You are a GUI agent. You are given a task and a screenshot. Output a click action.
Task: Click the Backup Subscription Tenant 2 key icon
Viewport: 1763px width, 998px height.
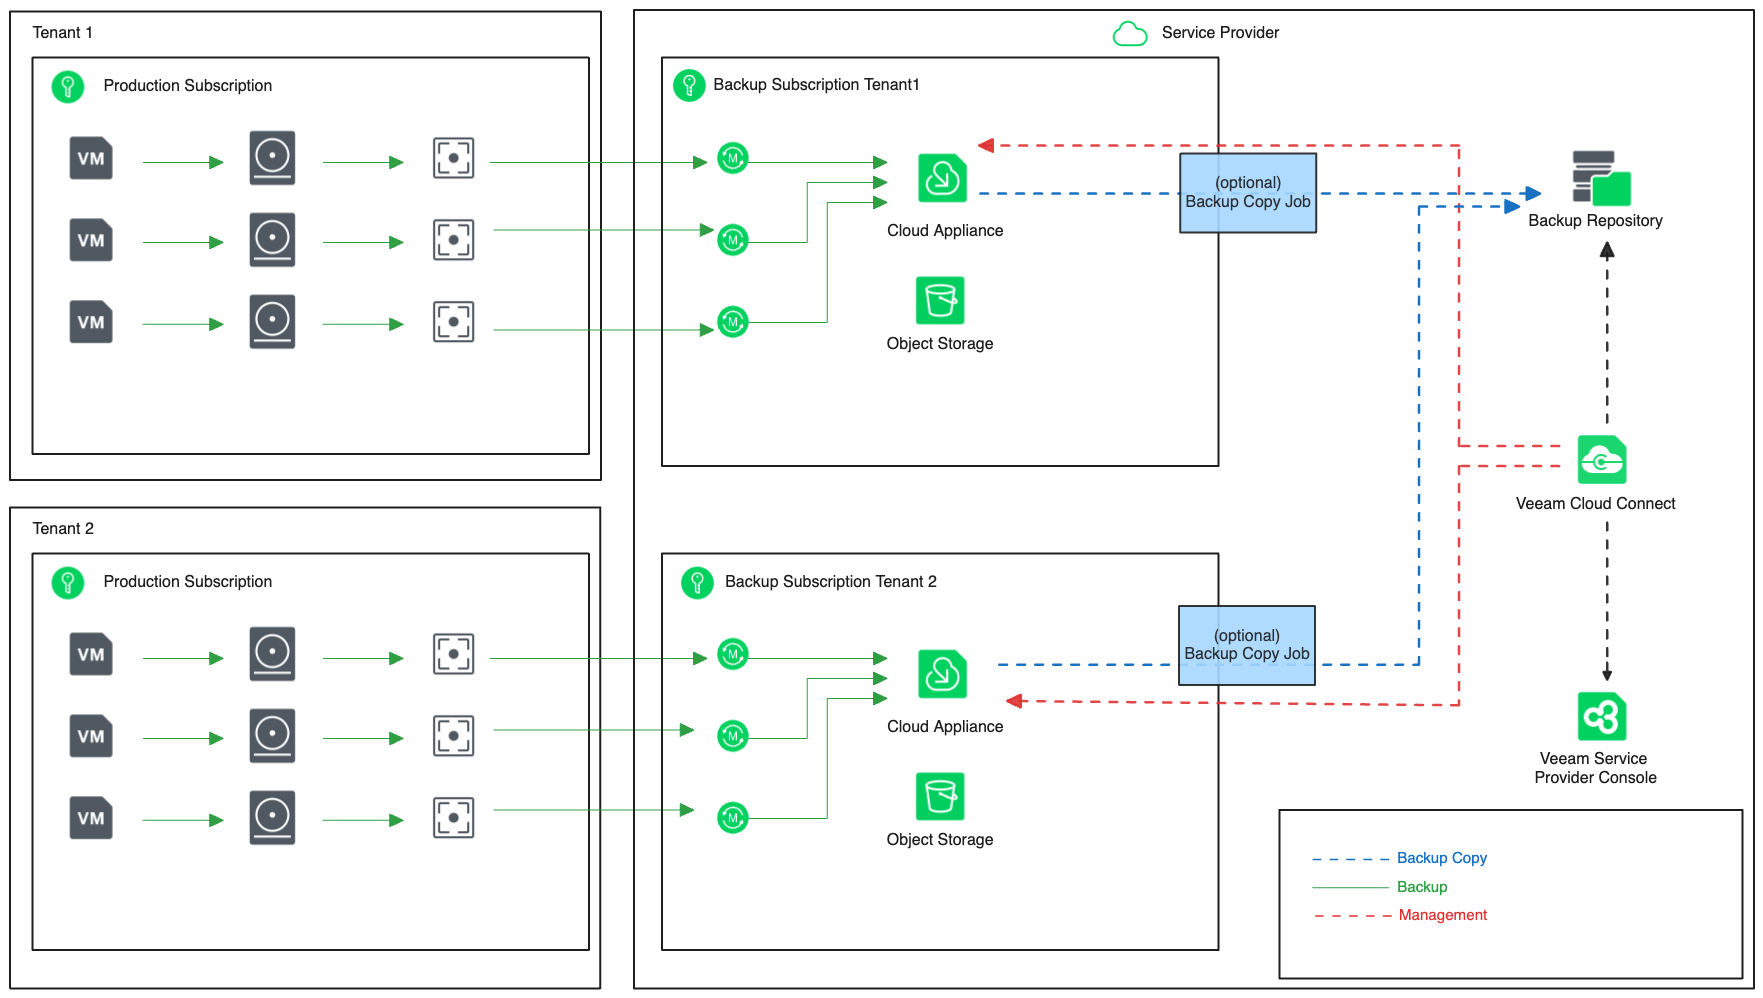click(697, 583)
